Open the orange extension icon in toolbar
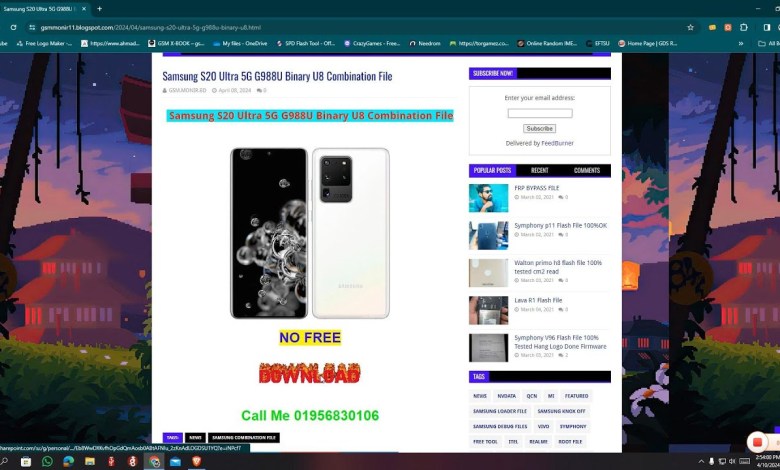 [x=728, y=27]
